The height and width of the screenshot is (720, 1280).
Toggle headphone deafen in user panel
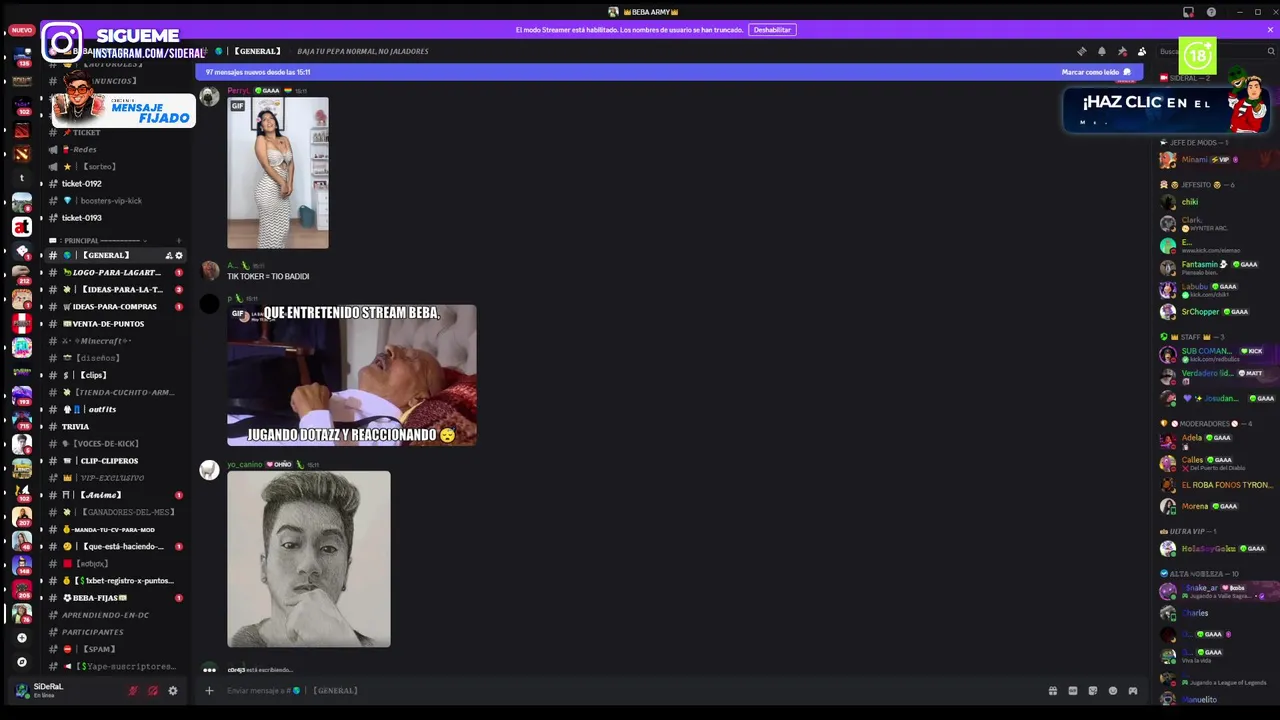tap(152, 690)
